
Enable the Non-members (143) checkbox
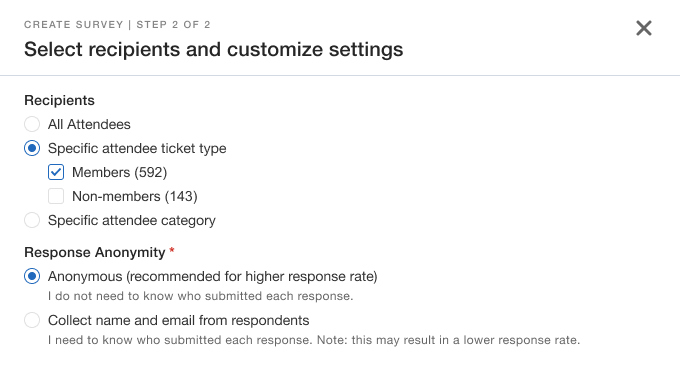56,196
